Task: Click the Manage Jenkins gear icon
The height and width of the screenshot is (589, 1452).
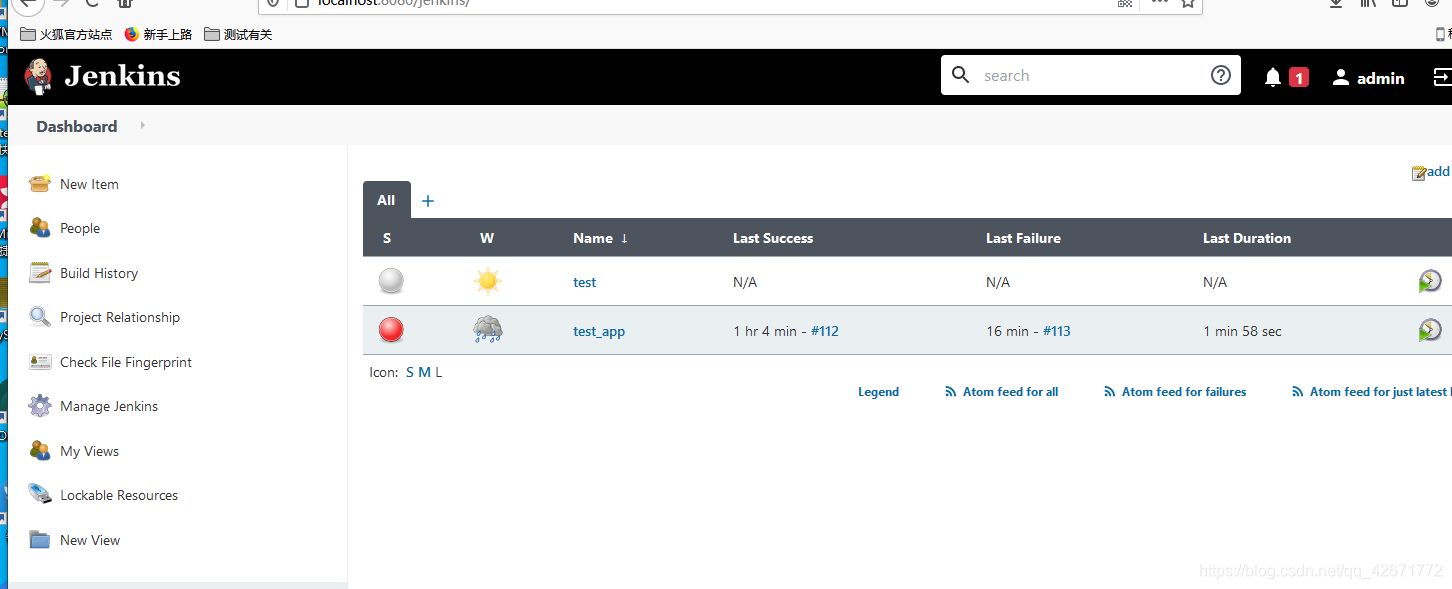Action: (x=40, y=406)
